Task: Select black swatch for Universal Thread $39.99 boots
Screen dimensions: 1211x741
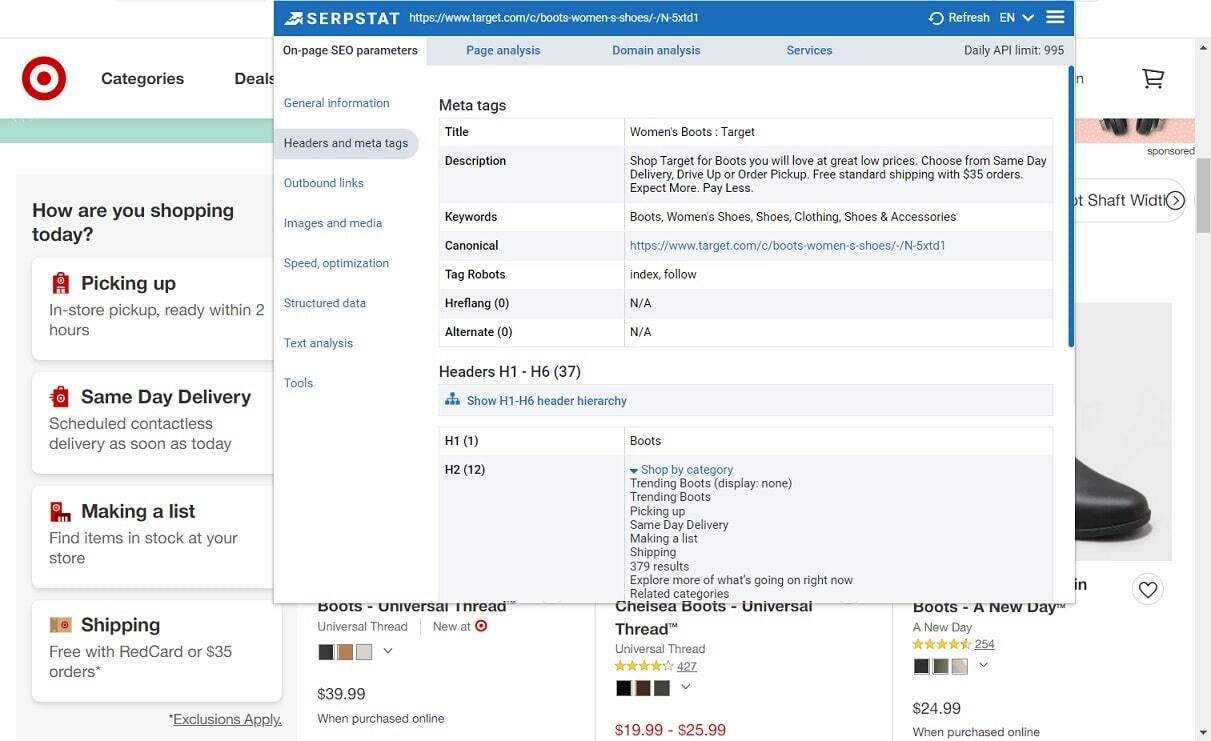Action: 326,652
